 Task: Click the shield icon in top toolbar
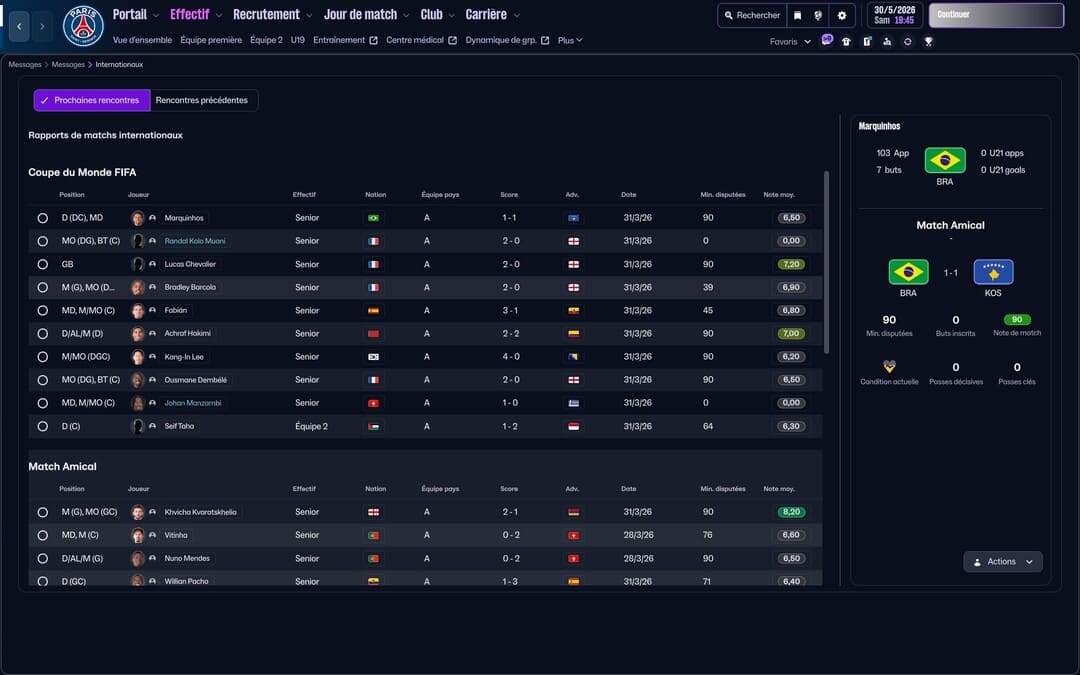pyautogui.click(x=819, y=15)
